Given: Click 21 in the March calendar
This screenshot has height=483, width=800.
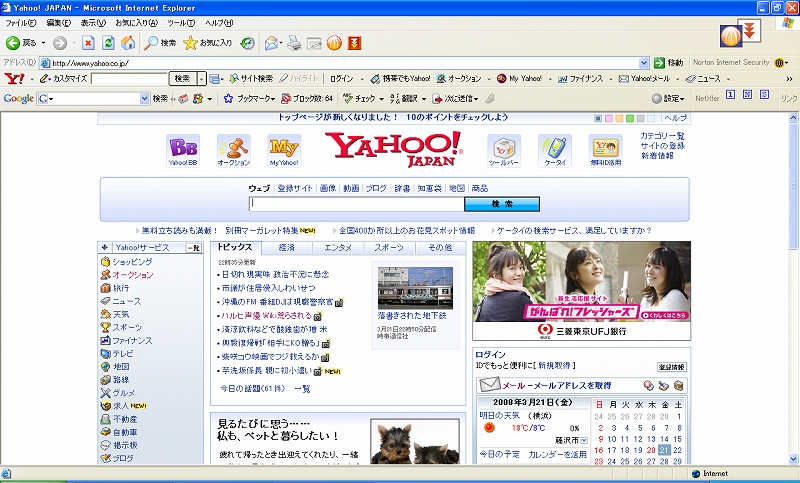Looking at the screenshot, I should [x=664, y=450].
